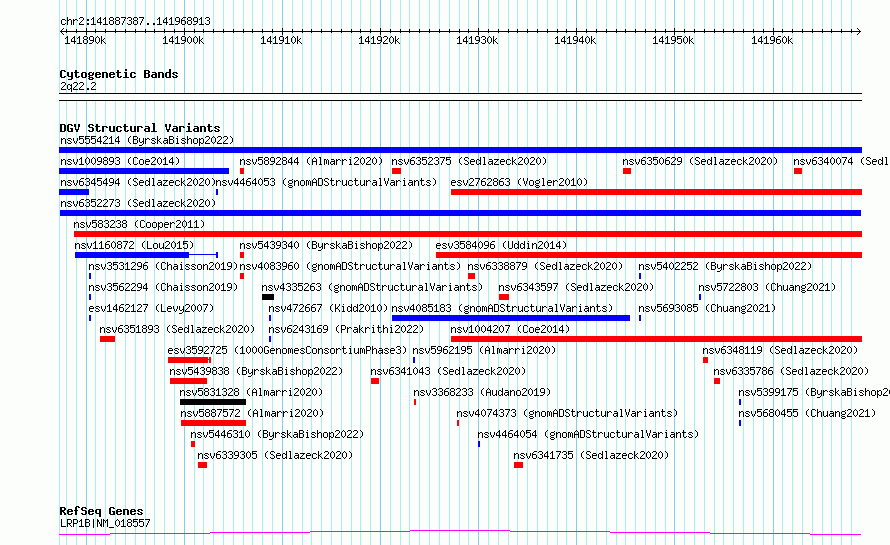Select nsv5887572 (Almarri2020) label
Viewport: 890px width, 545px height.
pos(252,413)
